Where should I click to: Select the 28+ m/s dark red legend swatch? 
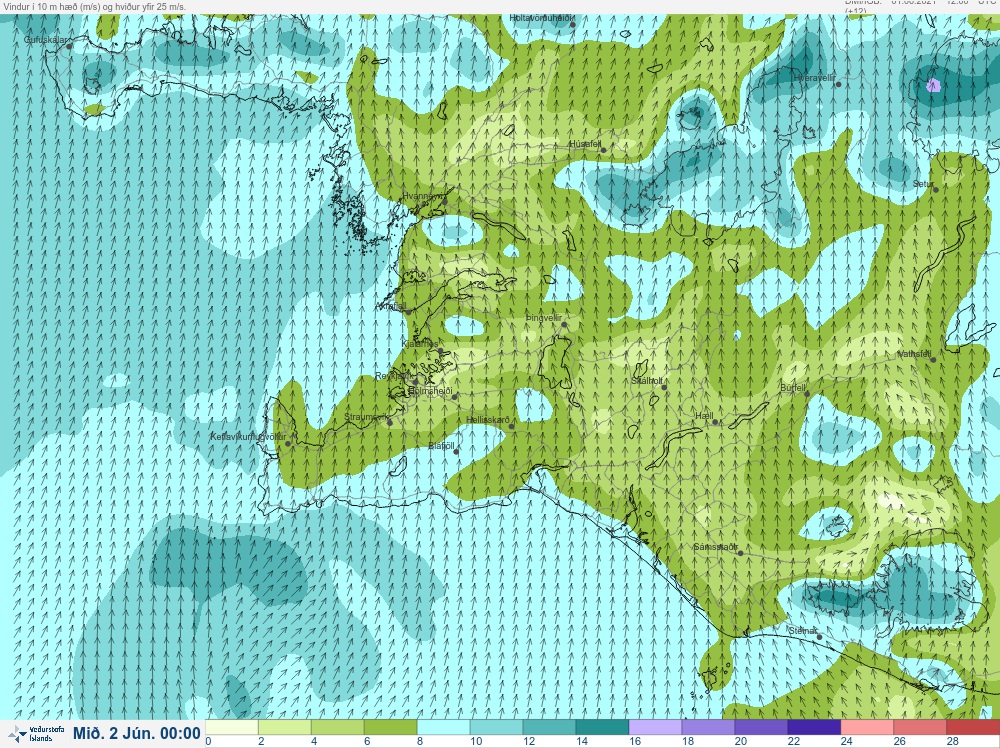click(973, 728)
